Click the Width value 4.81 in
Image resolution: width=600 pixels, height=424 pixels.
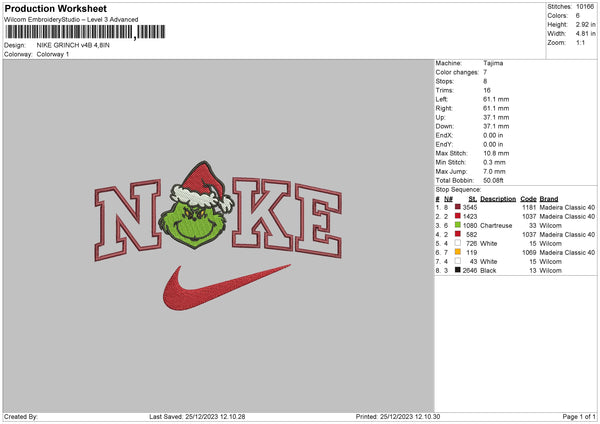(x=585, y=34)
